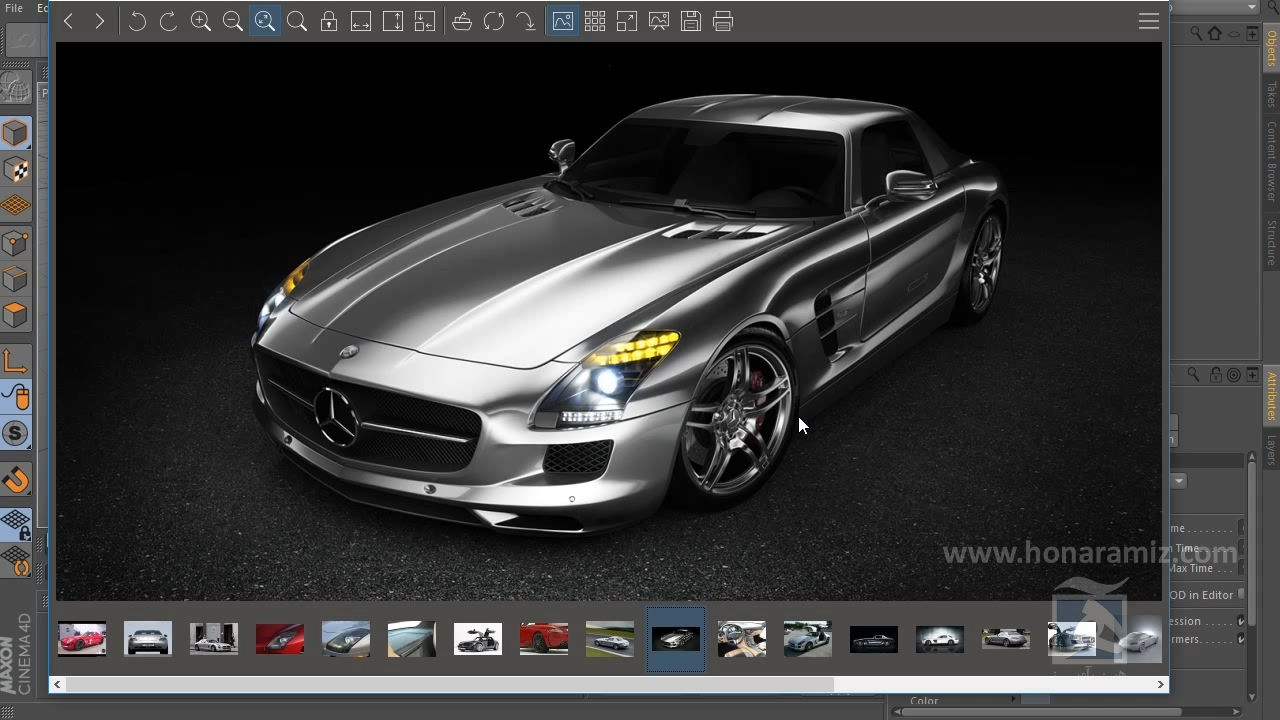Click the Object Manager home icon
1280x720 pixels.
pos(1214,33)
